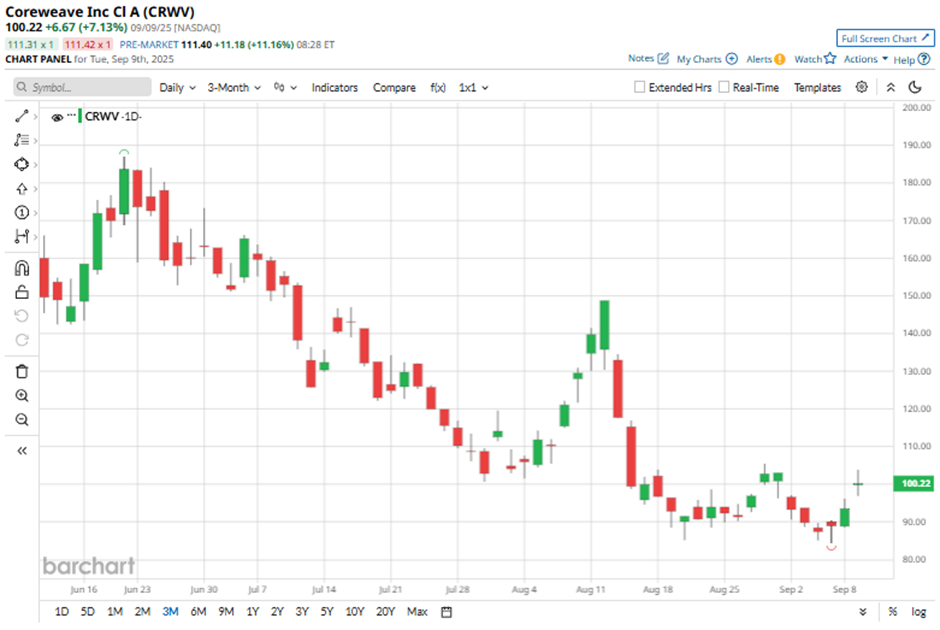Select the trend line drawing tool
This screenshot has height=630, width=940.
coord(22,116)
